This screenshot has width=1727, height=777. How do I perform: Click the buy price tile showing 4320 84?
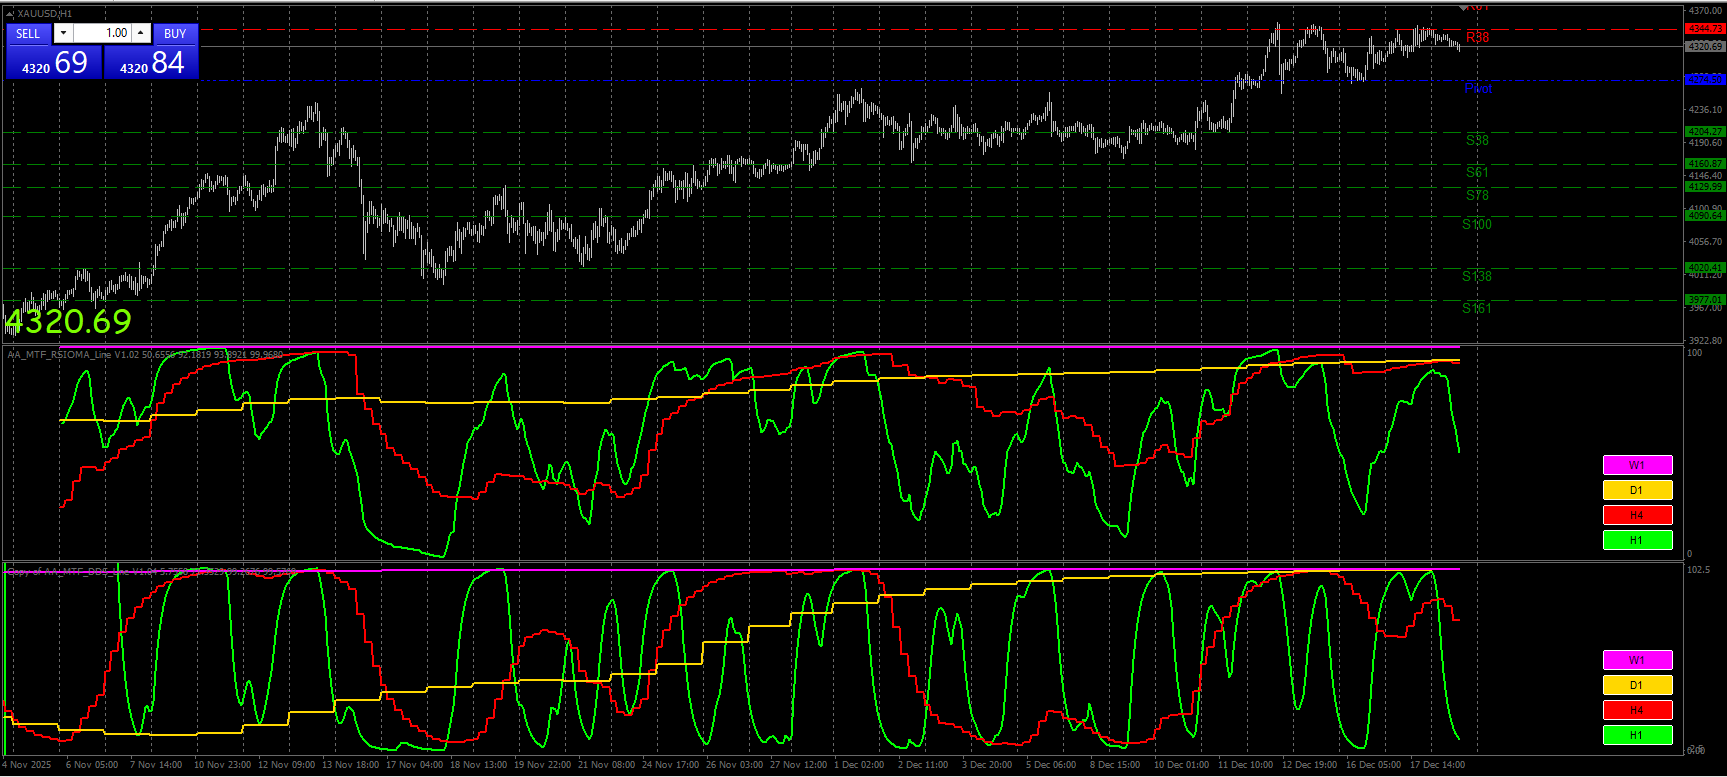152,63
